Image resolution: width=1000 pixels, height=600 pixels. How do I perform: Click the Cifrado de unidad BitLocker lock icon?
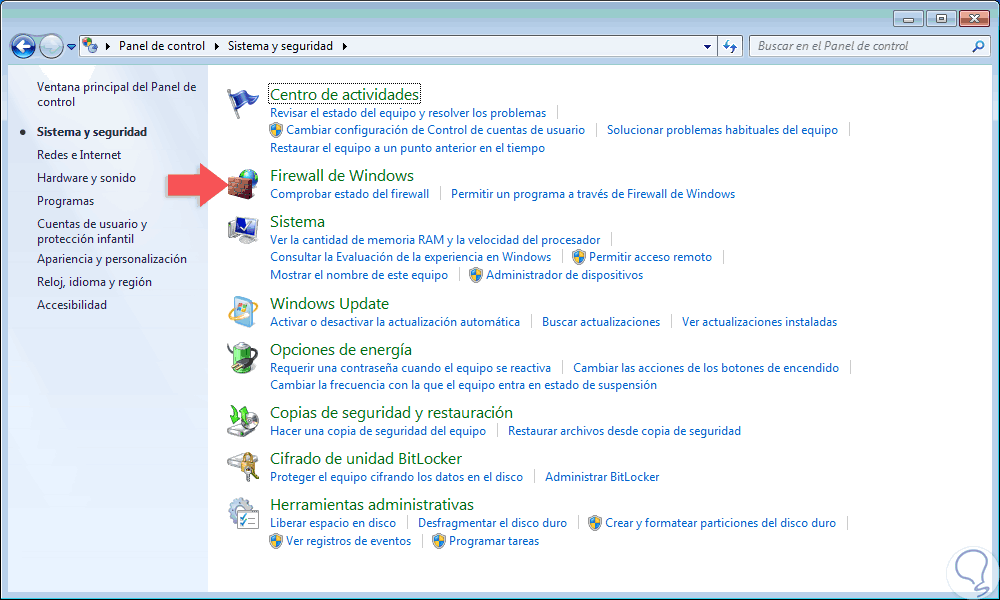click(243, 467)
